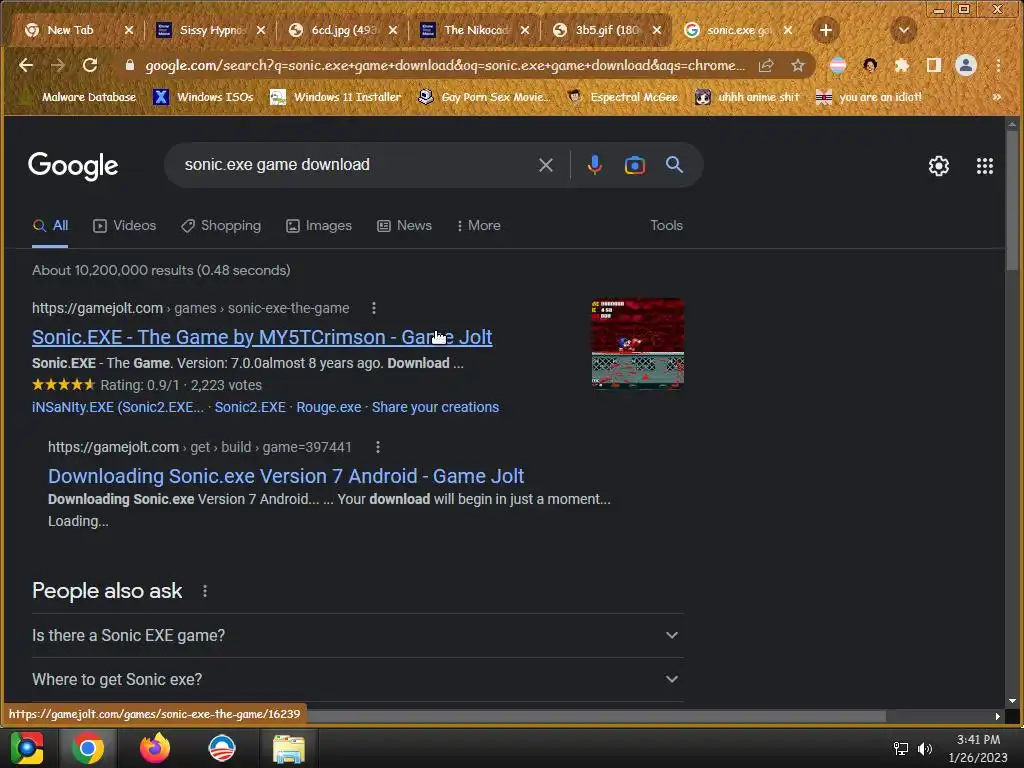Open Firefox from the taskbar
Screen dimensions: 1024x768
[x=155, y=748]
